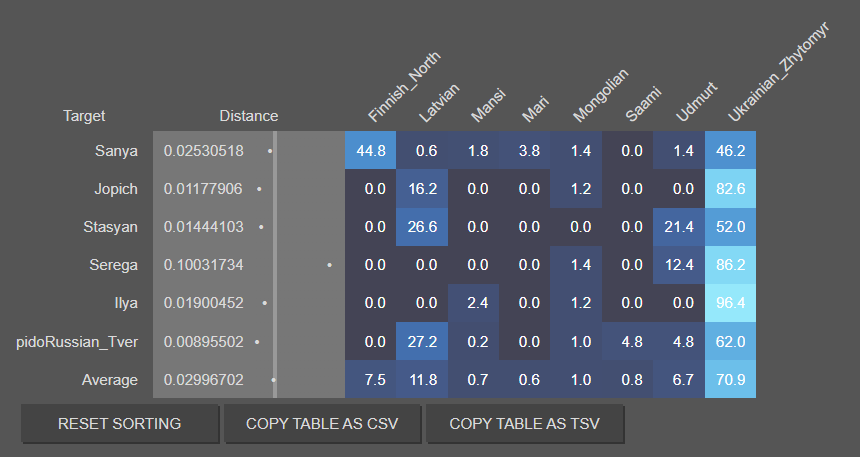Viewport: 860px width, 457px height.
Task: Select the Serega target row label
Action: (113, 265)
